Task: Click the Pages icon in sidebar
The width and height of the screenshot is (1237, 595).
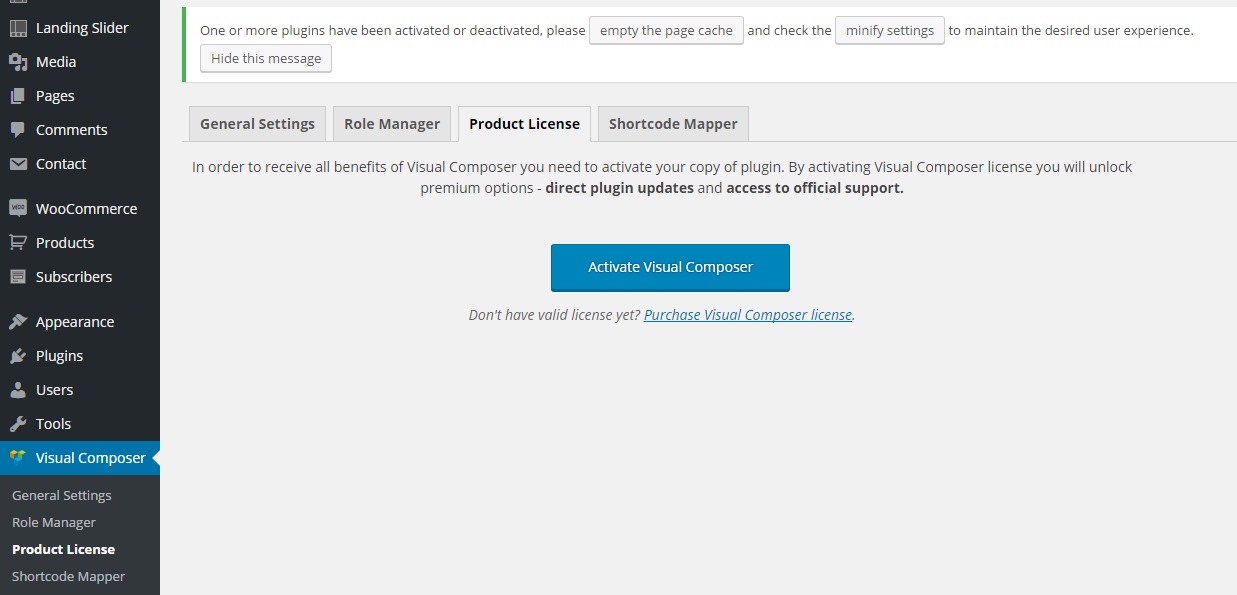Action: [17, 96]
